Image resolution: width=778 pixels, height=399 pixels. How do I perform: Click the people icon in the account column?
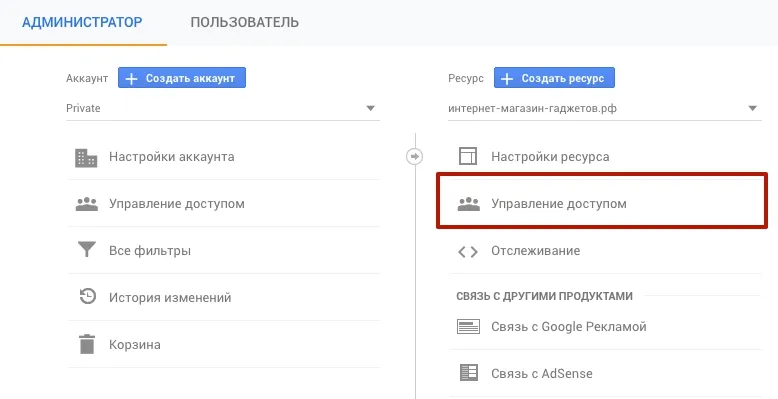coord(86,204)
